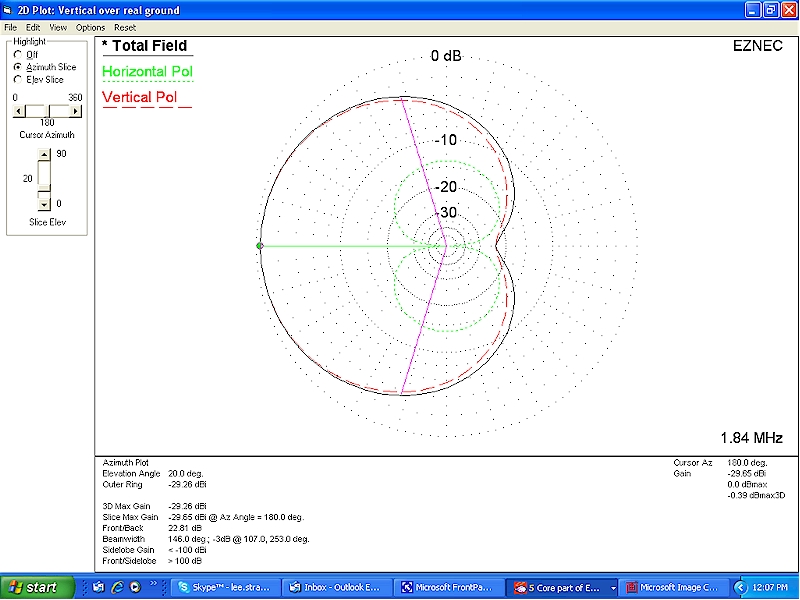800x600 pixels.
Task: Open the Windows Start button
Action: tap(34, 587)
